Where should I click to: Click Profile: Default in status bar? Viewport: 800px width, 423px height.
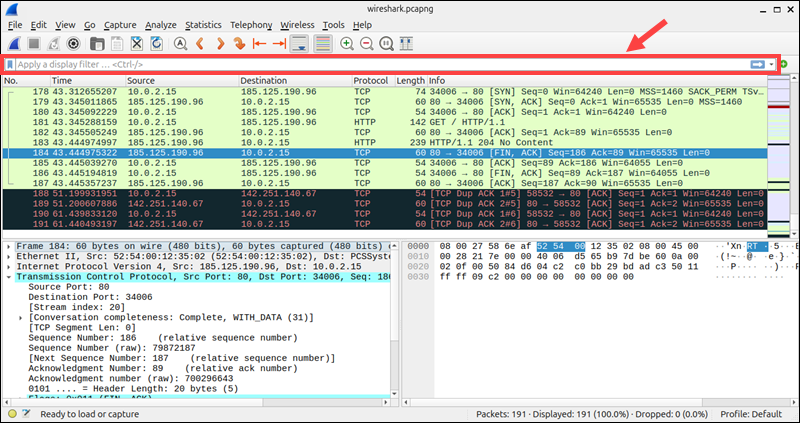click(751, 414)
